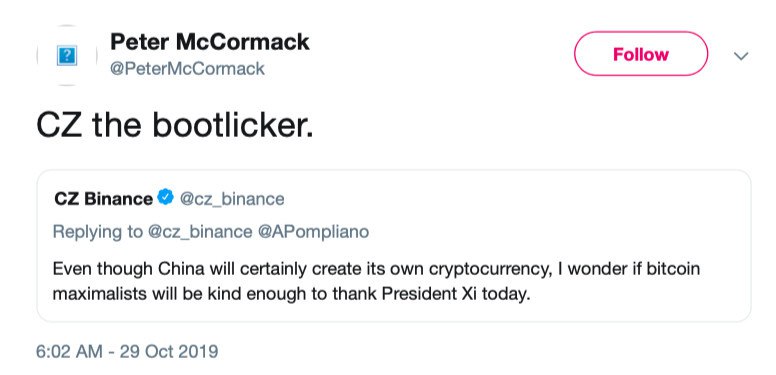Open Peter McCormack's profile picture
Screen dimensions: 776x375
67,55
